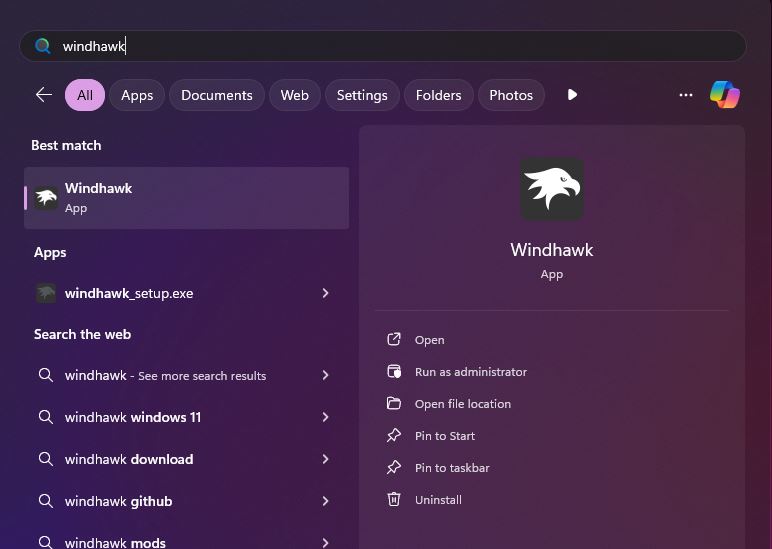Click Open for the Windhawk app
772x549 pixels.
(x=430, y=340)
